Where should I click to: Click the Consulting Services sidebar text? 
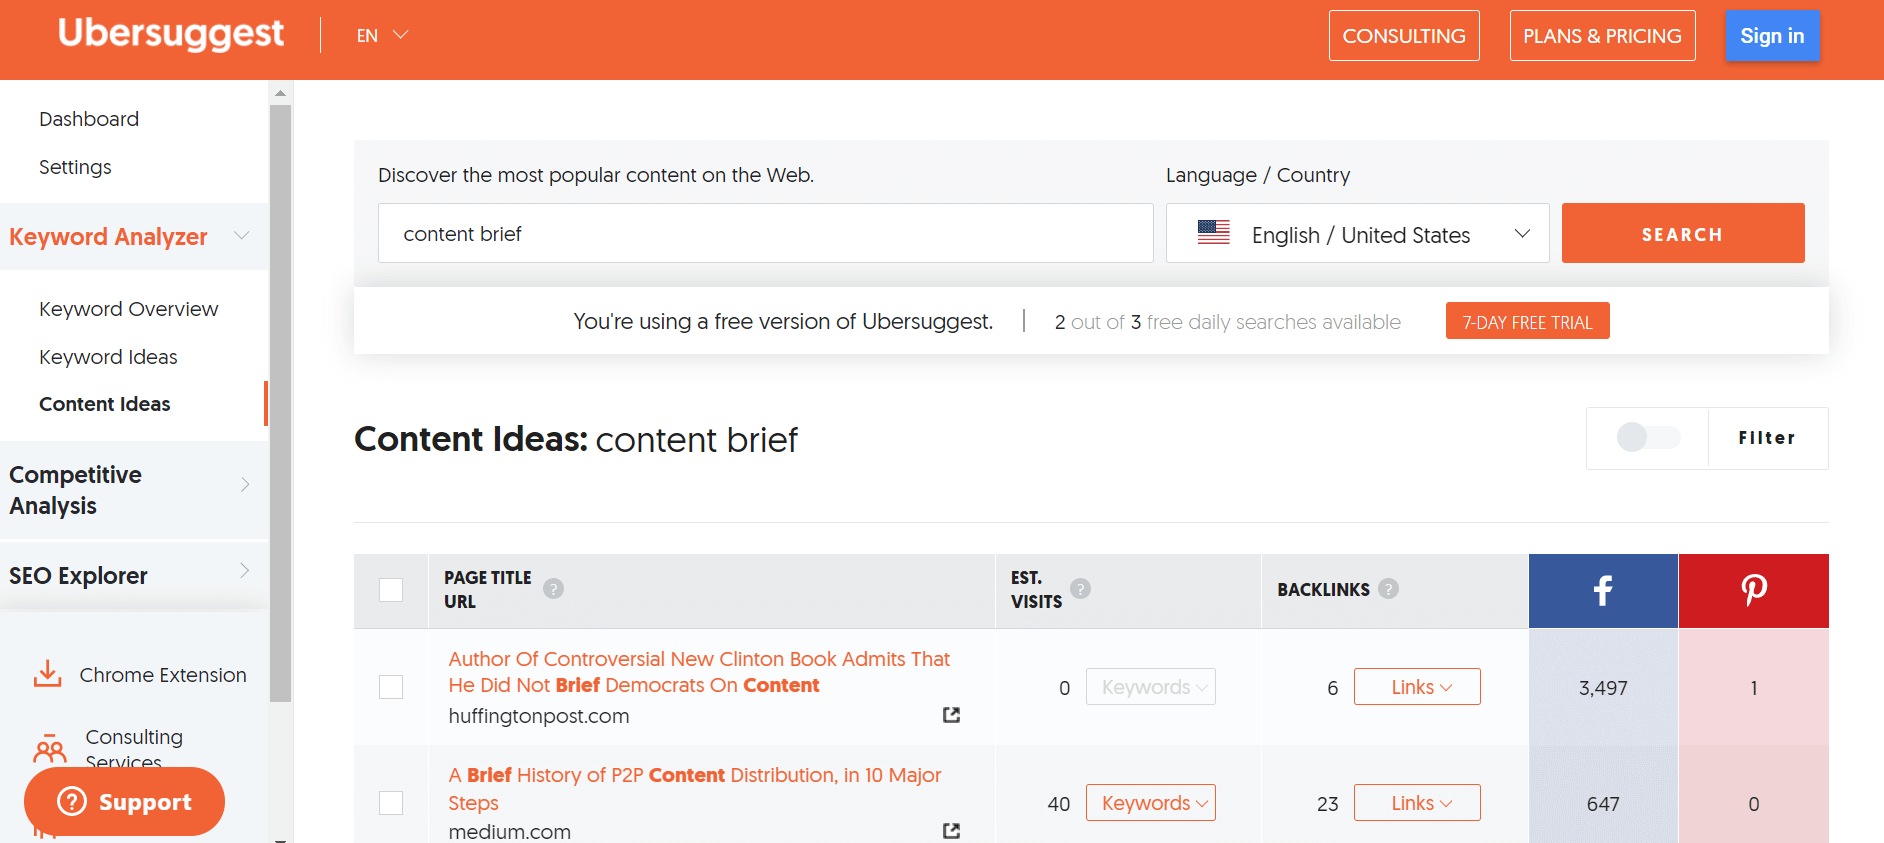(x=134, y=750)
